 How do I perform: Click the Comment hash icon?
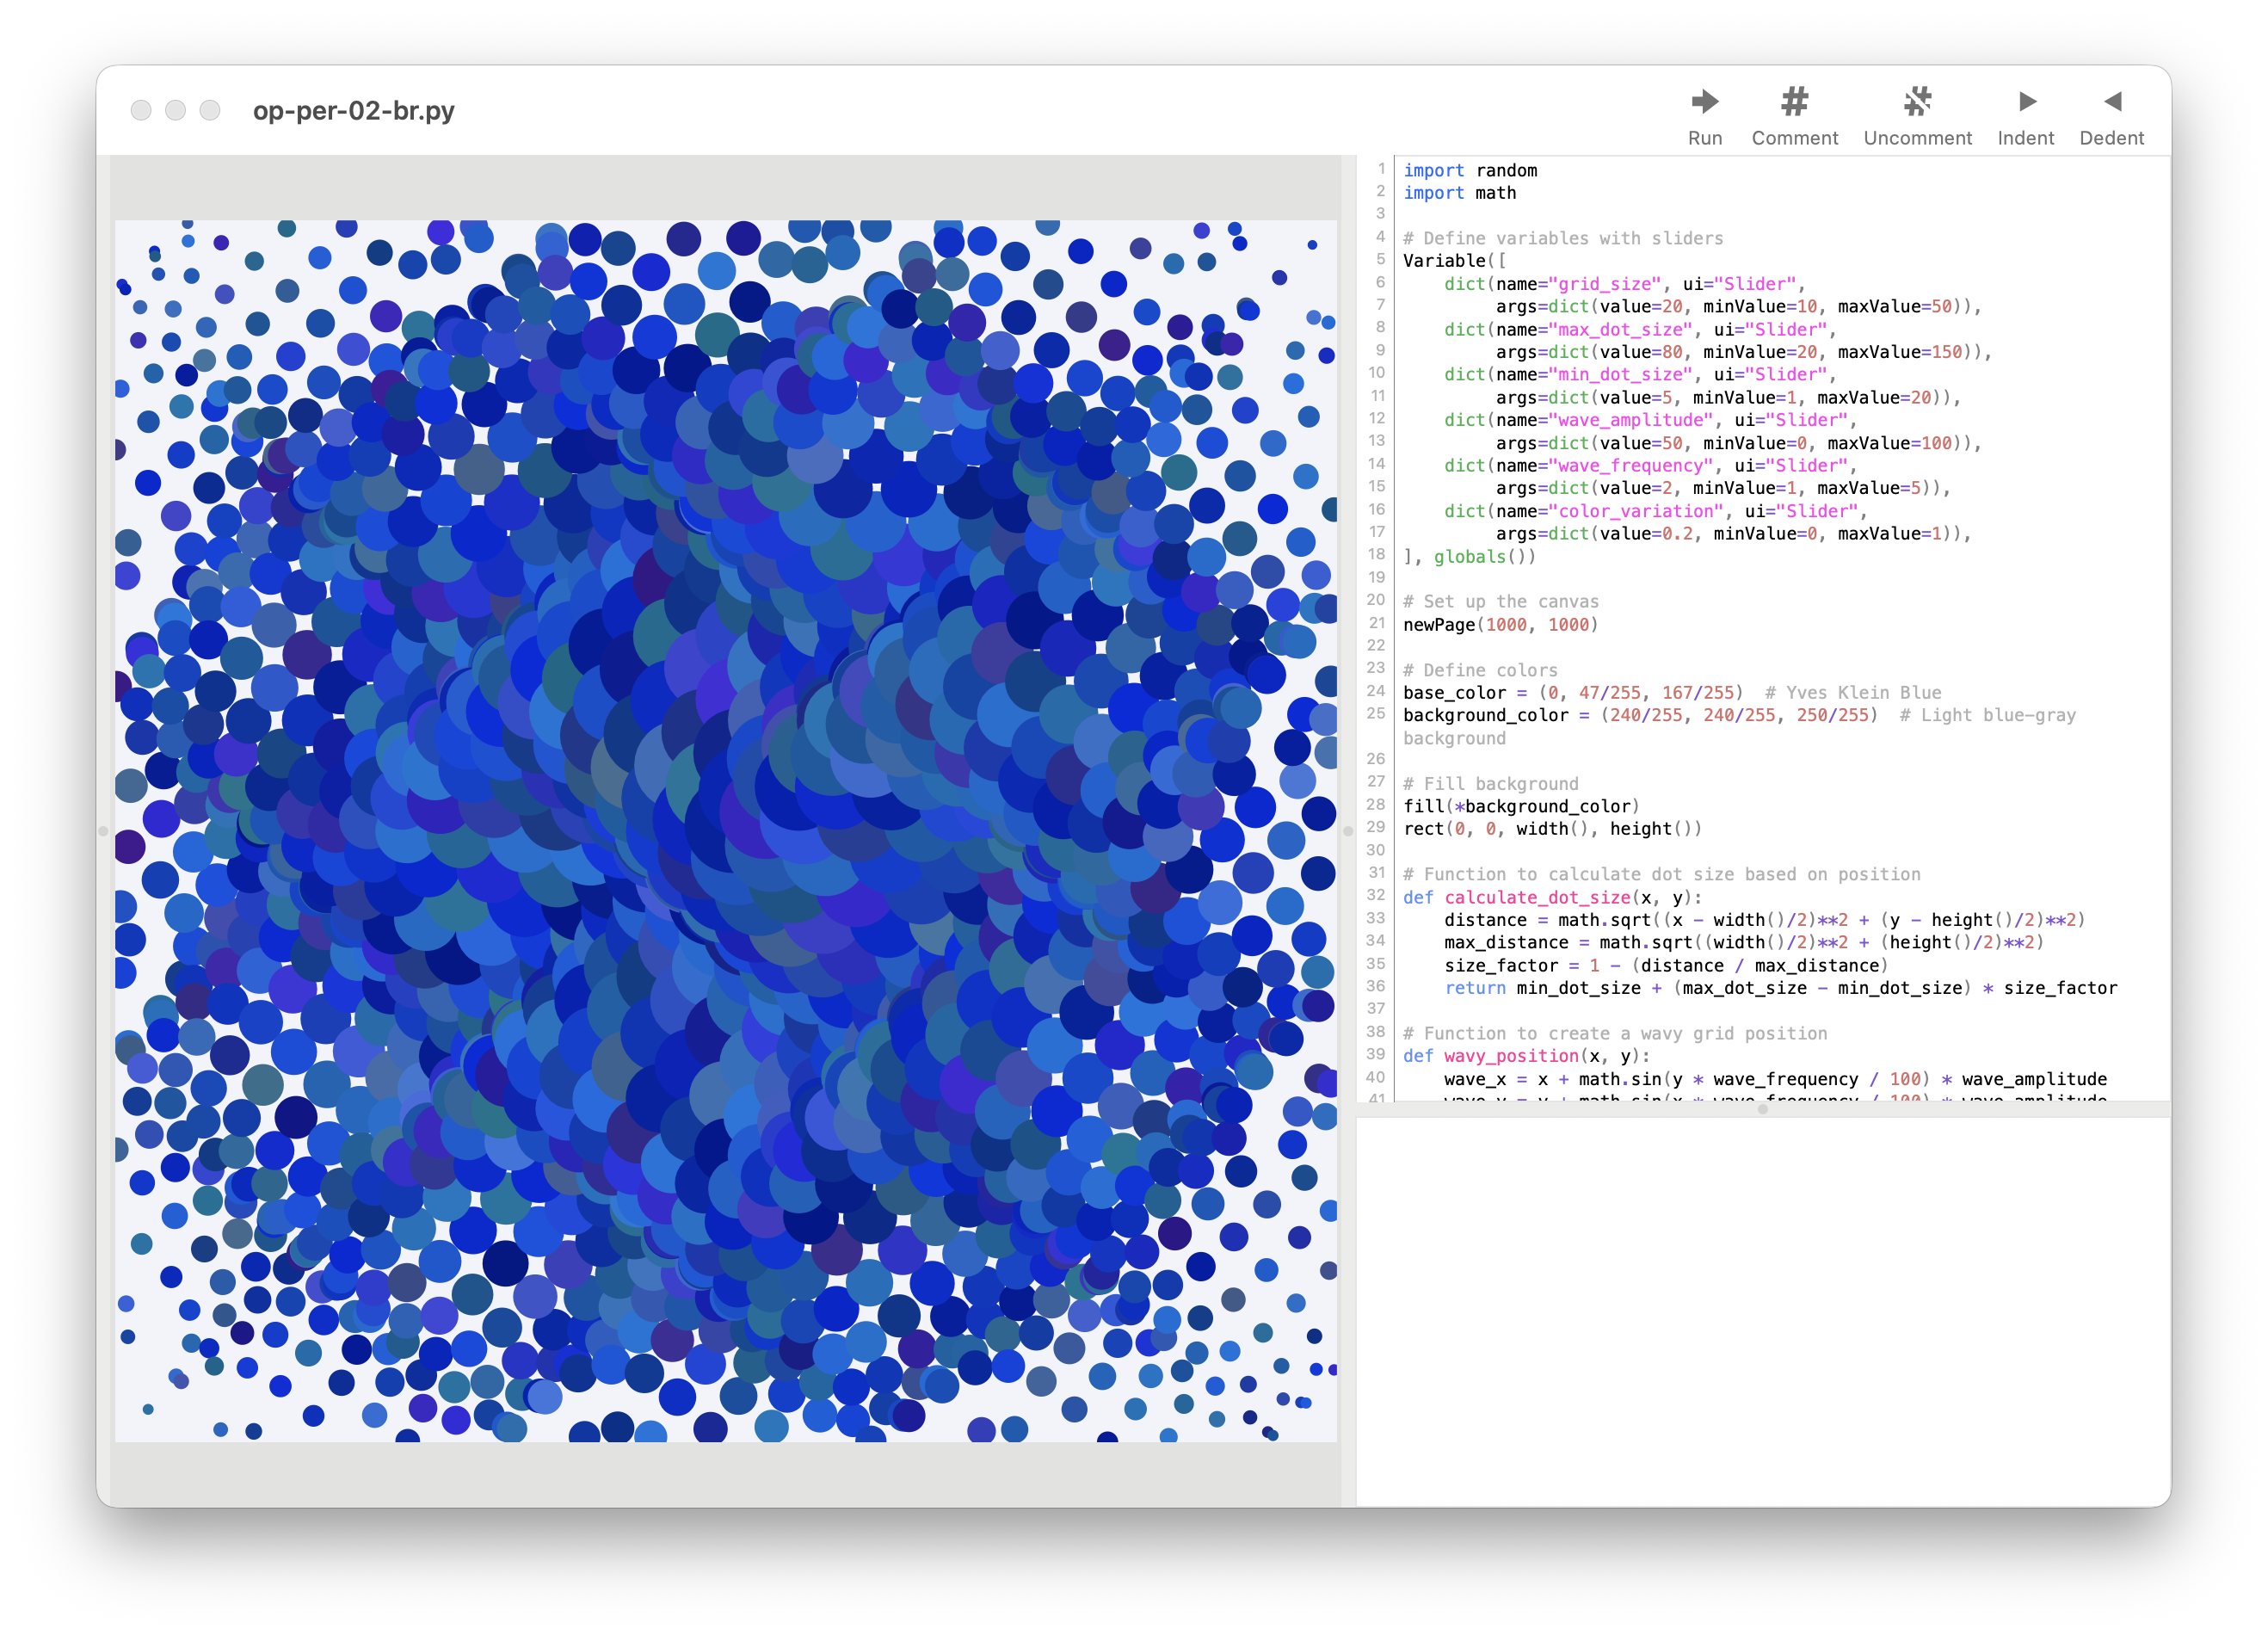tap(1794, 102)
